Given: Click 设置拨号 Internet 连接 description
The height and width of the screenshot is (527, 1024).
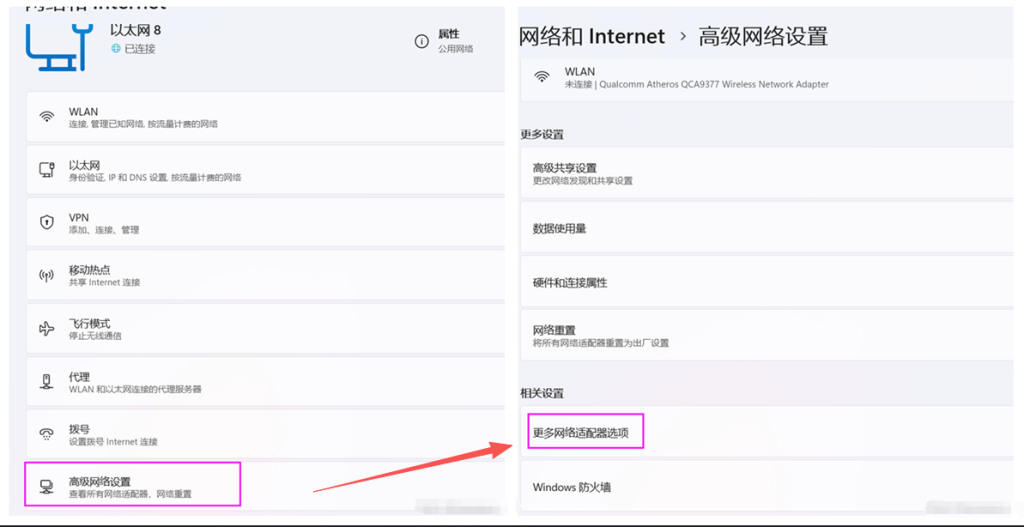Looking at the screenshot, I should [x=113, y=441].
